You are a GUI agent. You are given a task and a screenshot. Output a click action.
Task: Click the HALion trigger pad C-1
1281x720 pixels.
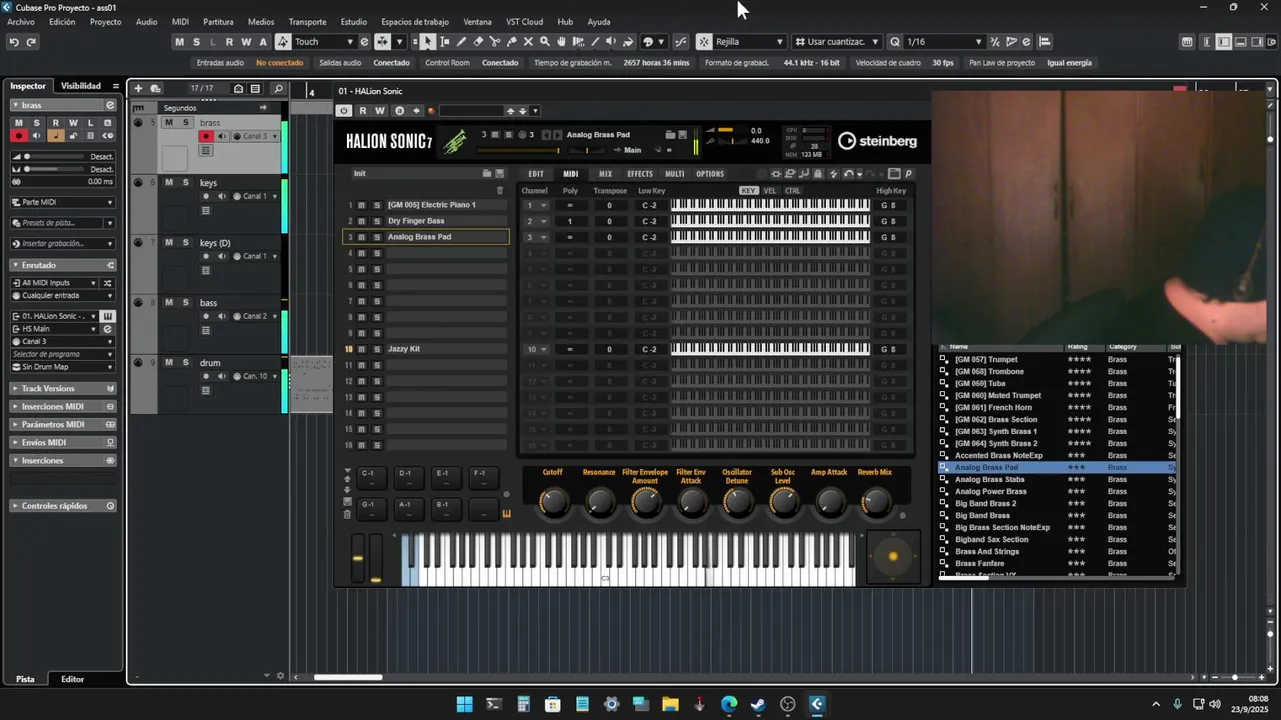pyautogui.click(x=372, y=477)
